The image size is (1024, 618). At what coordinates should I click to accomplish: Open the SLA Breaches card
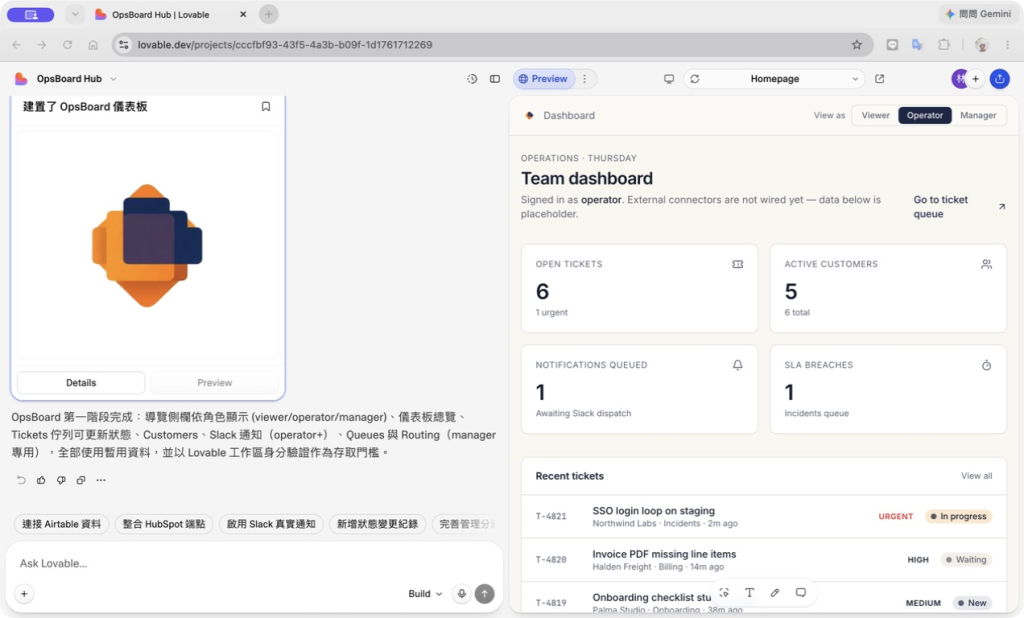(x=888, y=389)
